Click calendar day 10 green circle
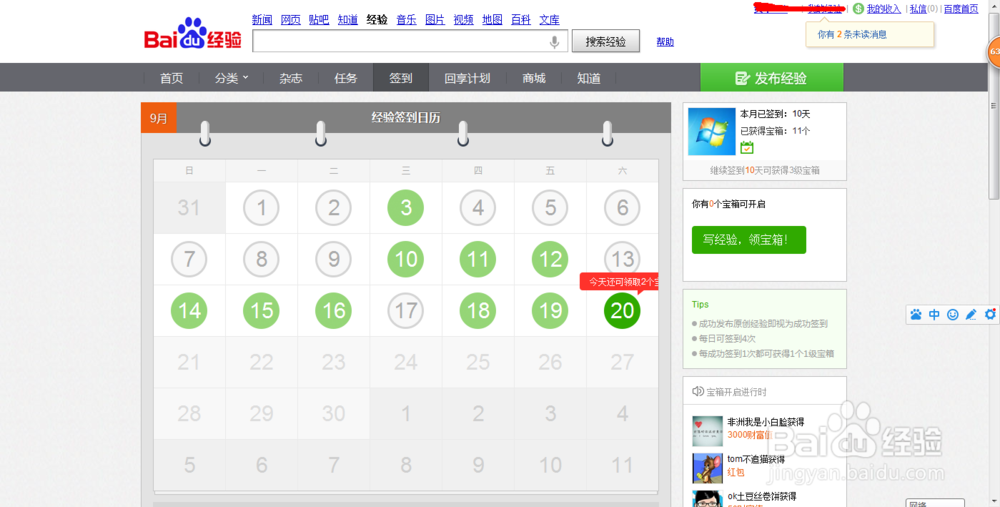The width and height of the screenshot is (1000, 507). click(406, 259)
